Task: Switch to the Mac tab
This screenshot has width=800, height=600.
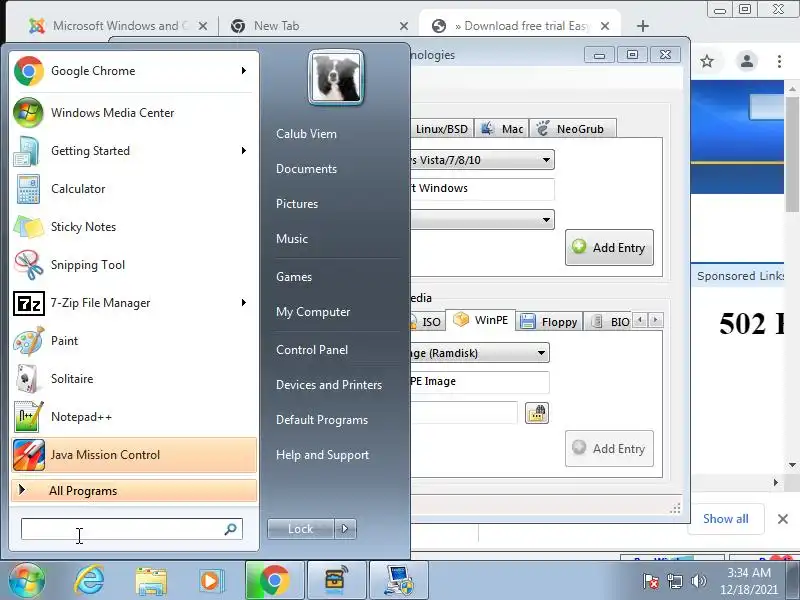Action: [502, 129]
